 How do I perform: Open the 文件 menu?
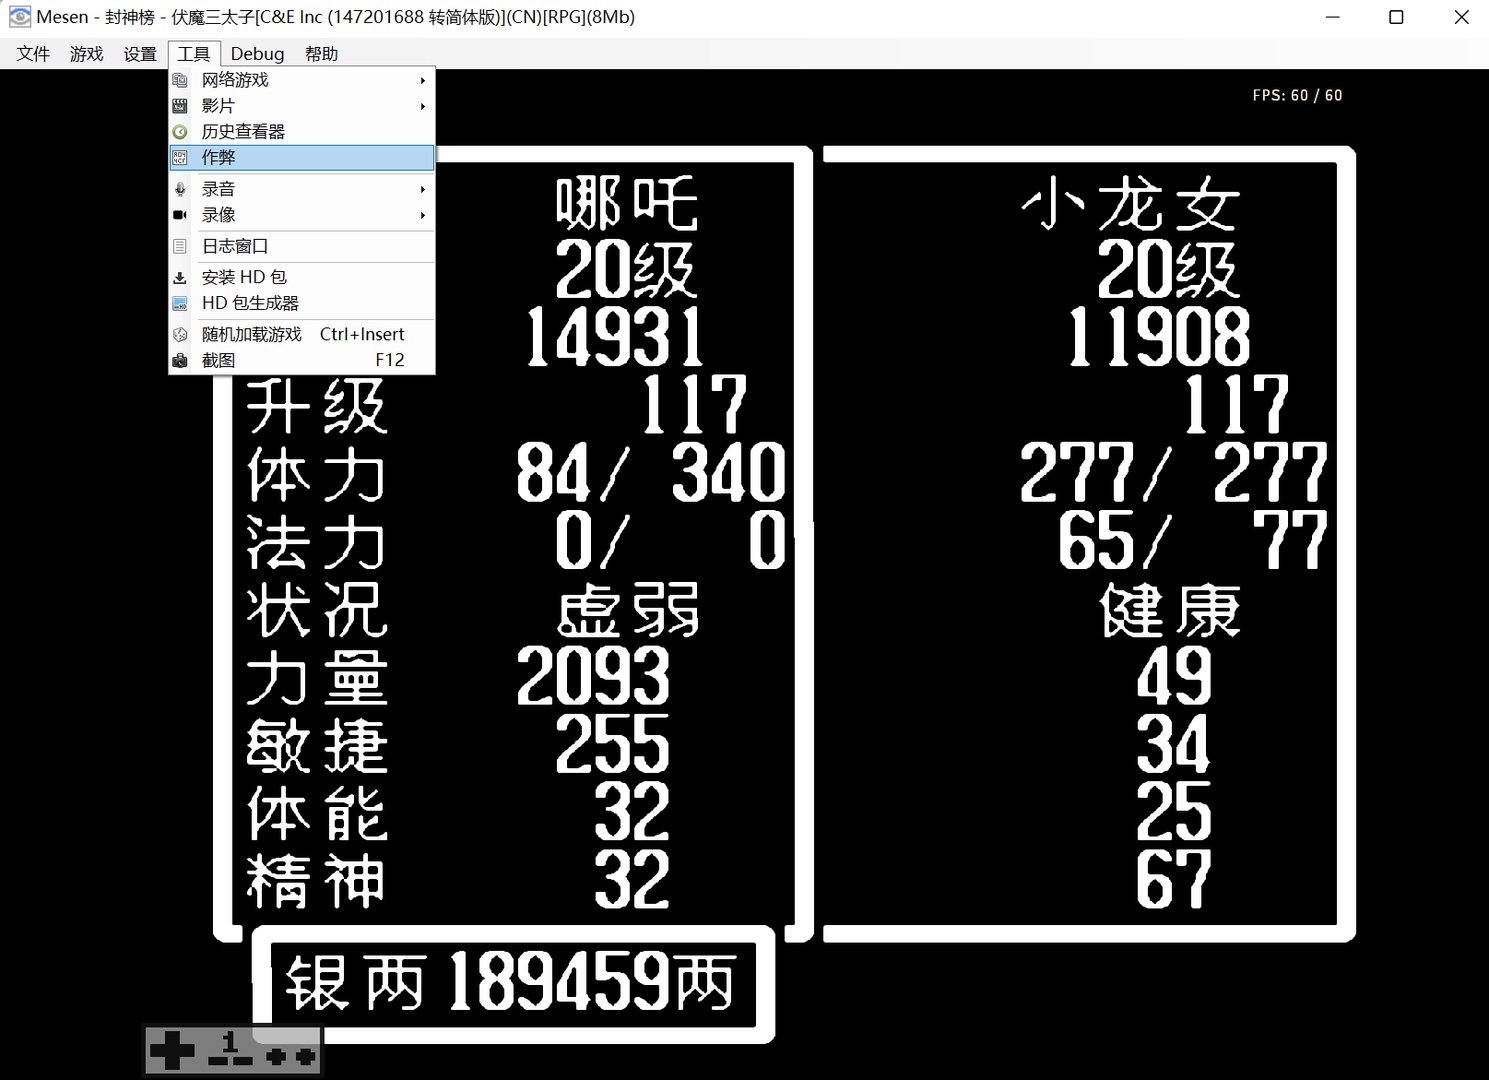click(x=33, y=53)
